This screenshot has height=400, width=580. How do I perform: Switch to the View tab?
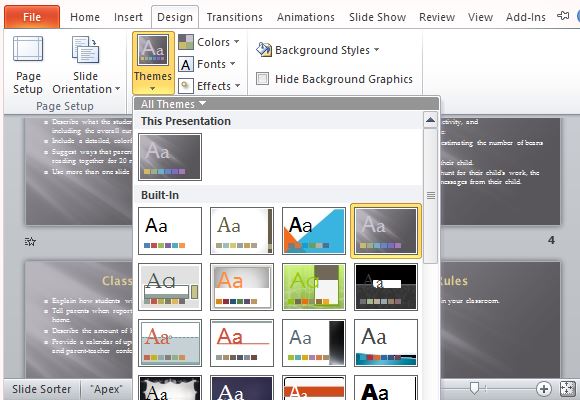[480, 17]
